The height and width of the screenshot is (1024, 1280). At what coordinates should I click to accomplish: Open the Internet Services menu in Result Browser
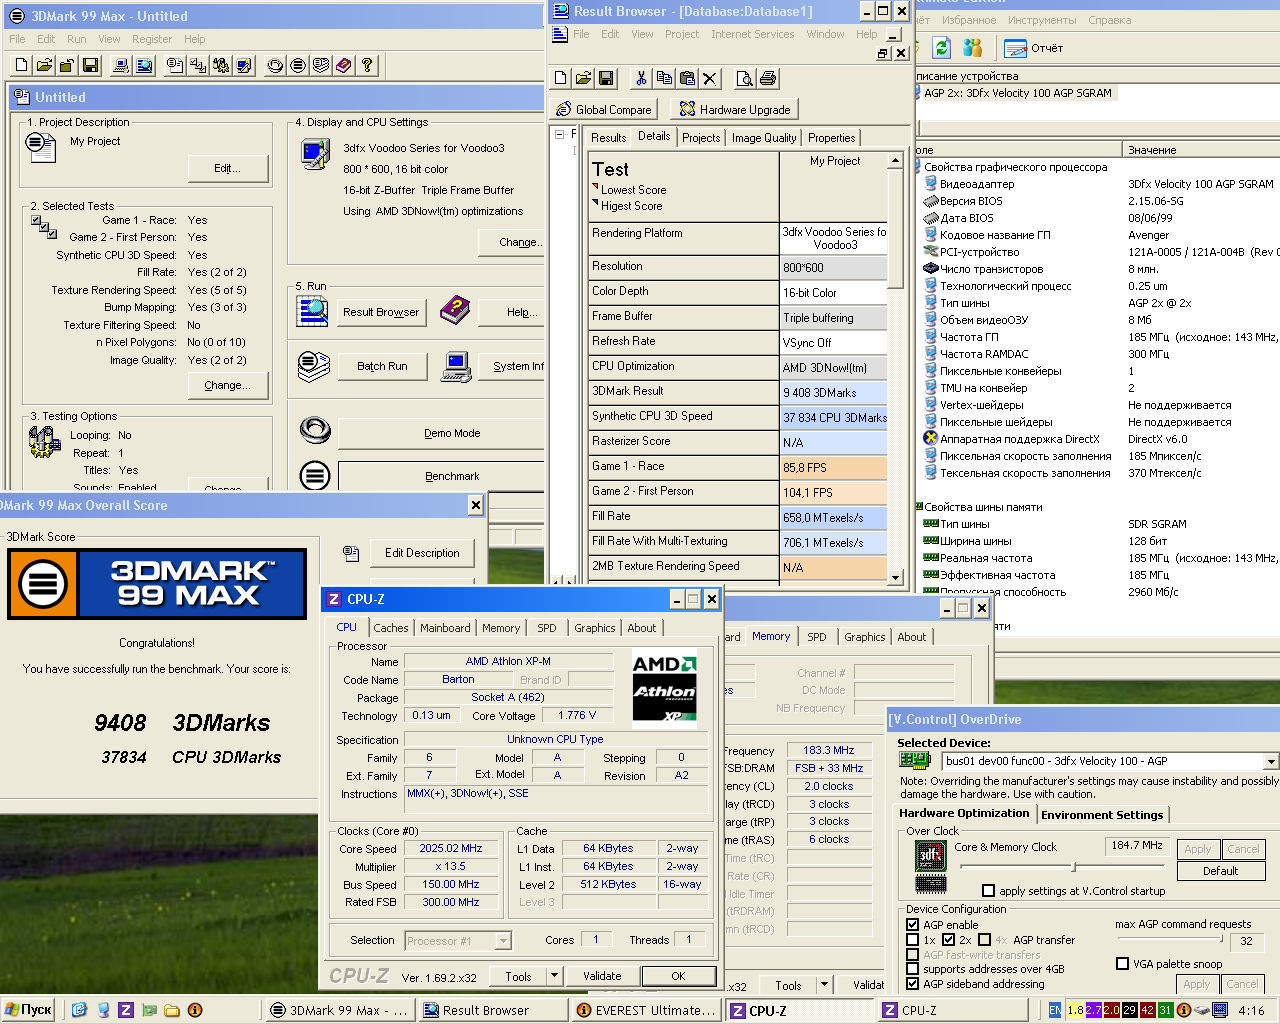point(752,34)
